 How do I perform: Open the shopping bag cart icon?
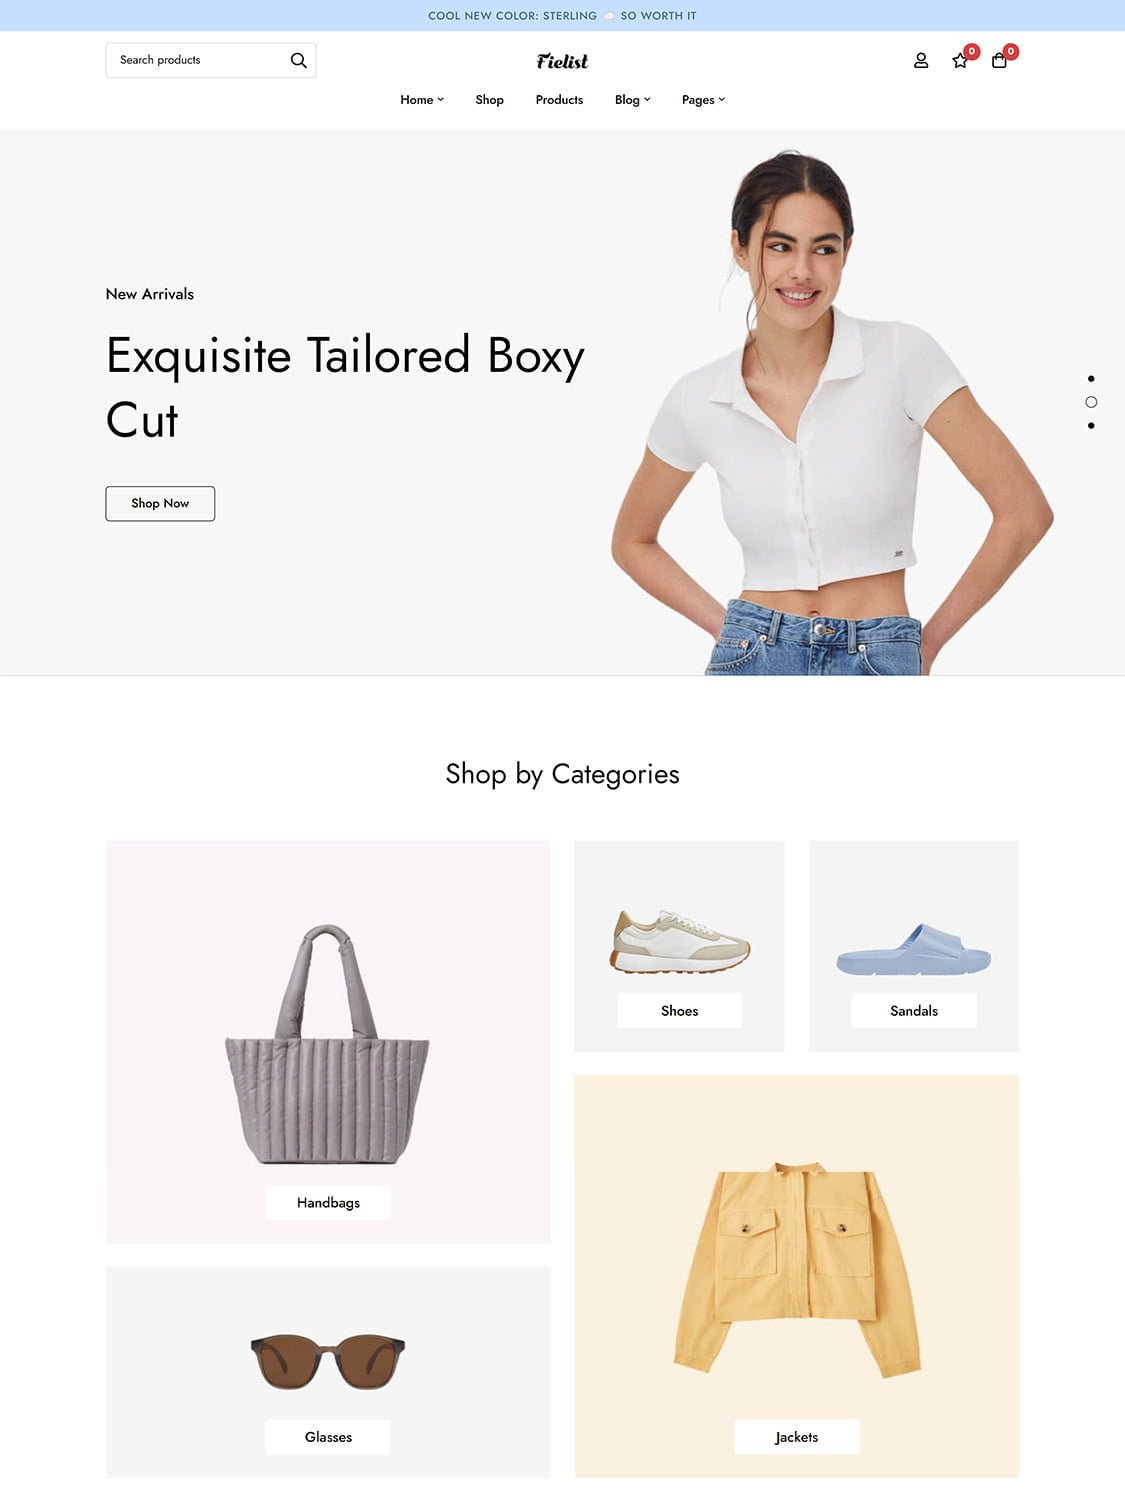[999, 60]
